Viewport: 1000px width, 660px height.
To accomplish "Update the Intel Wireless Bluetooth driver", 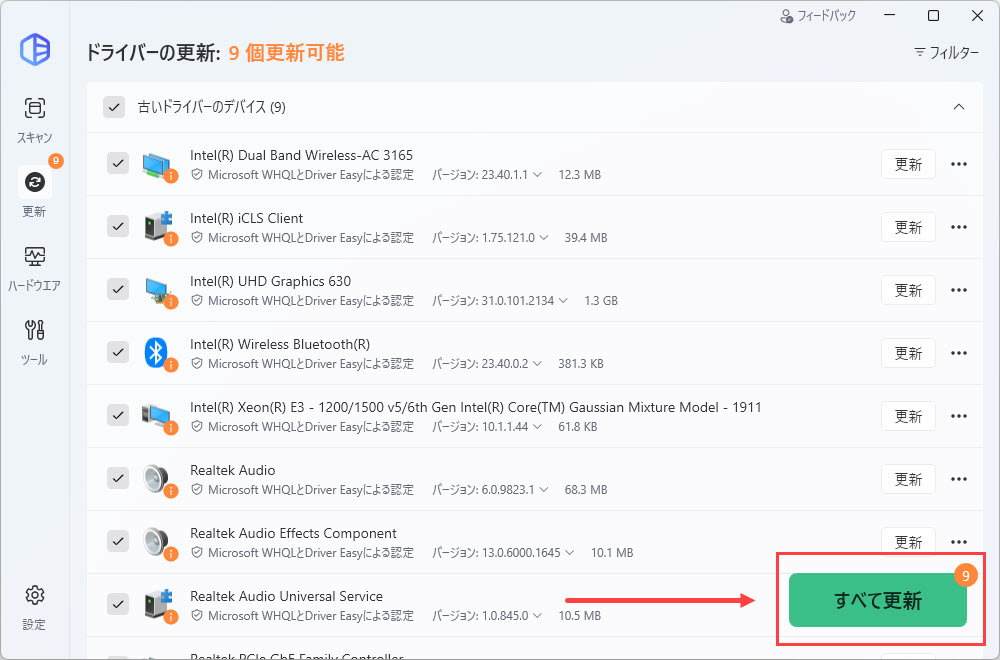I will [908, 353].
